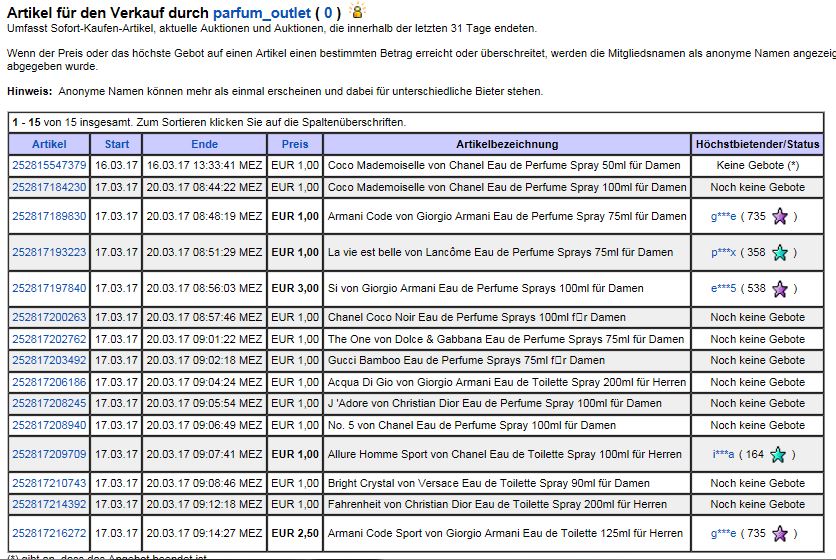Viewport: 836px width, 560px height.
Task: Select 'Gucci Bamboo Eau de Perfume' description
Action: (466, 361)
